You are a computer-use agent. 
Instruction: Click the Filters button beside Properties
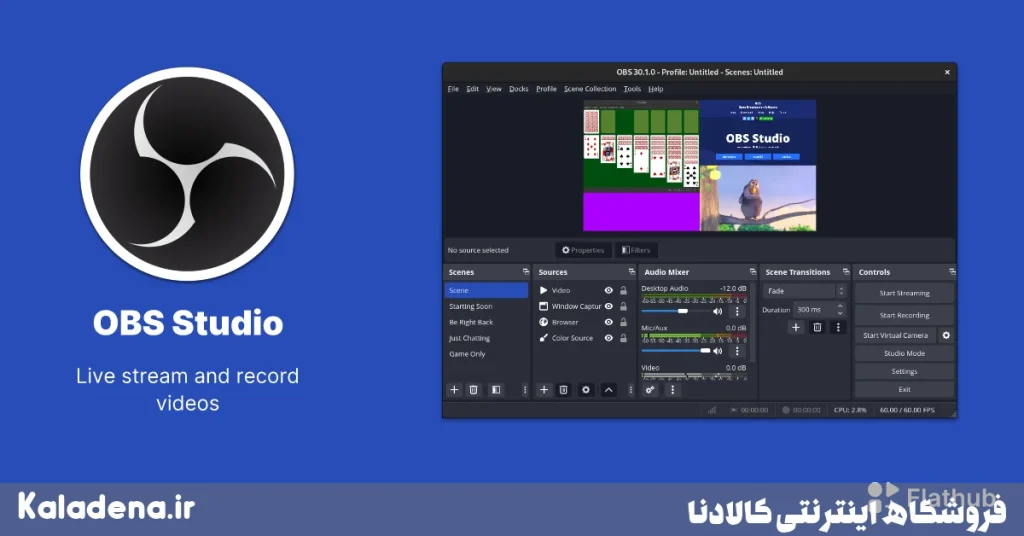tap(636, 250)
